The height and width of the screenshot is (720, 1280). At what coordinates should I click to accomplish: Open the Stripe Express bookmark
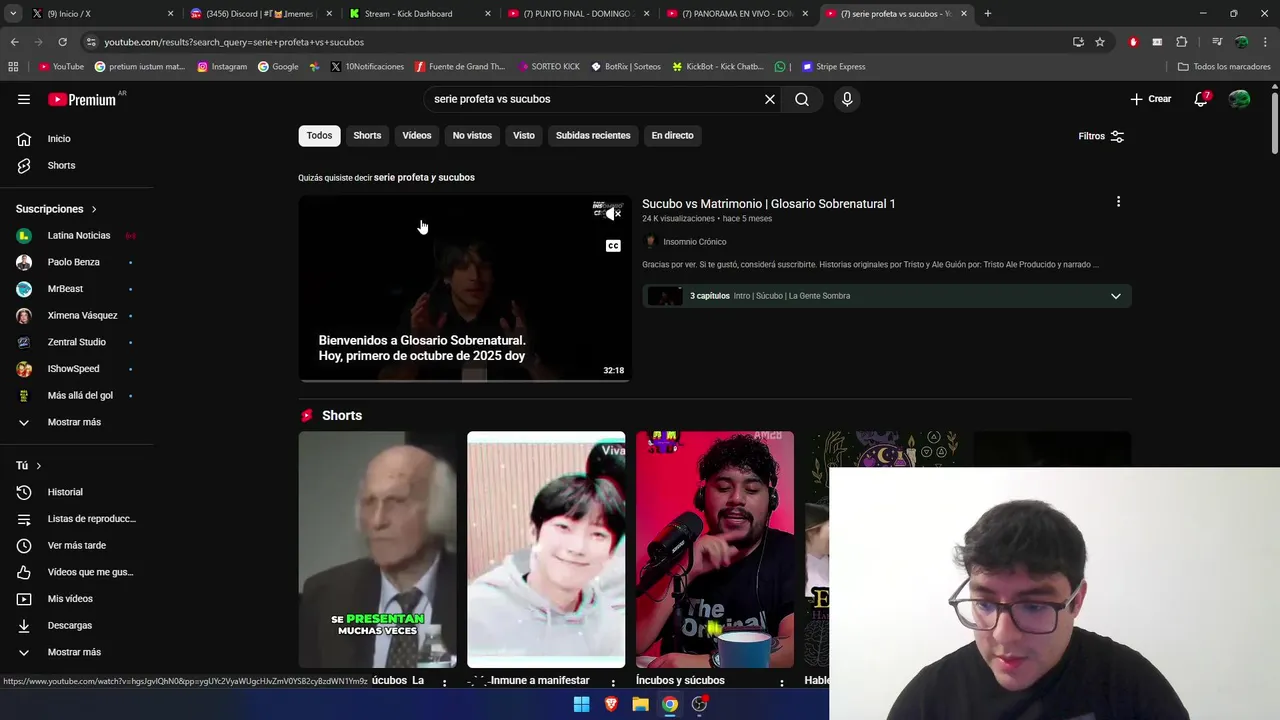coord(833,67)
